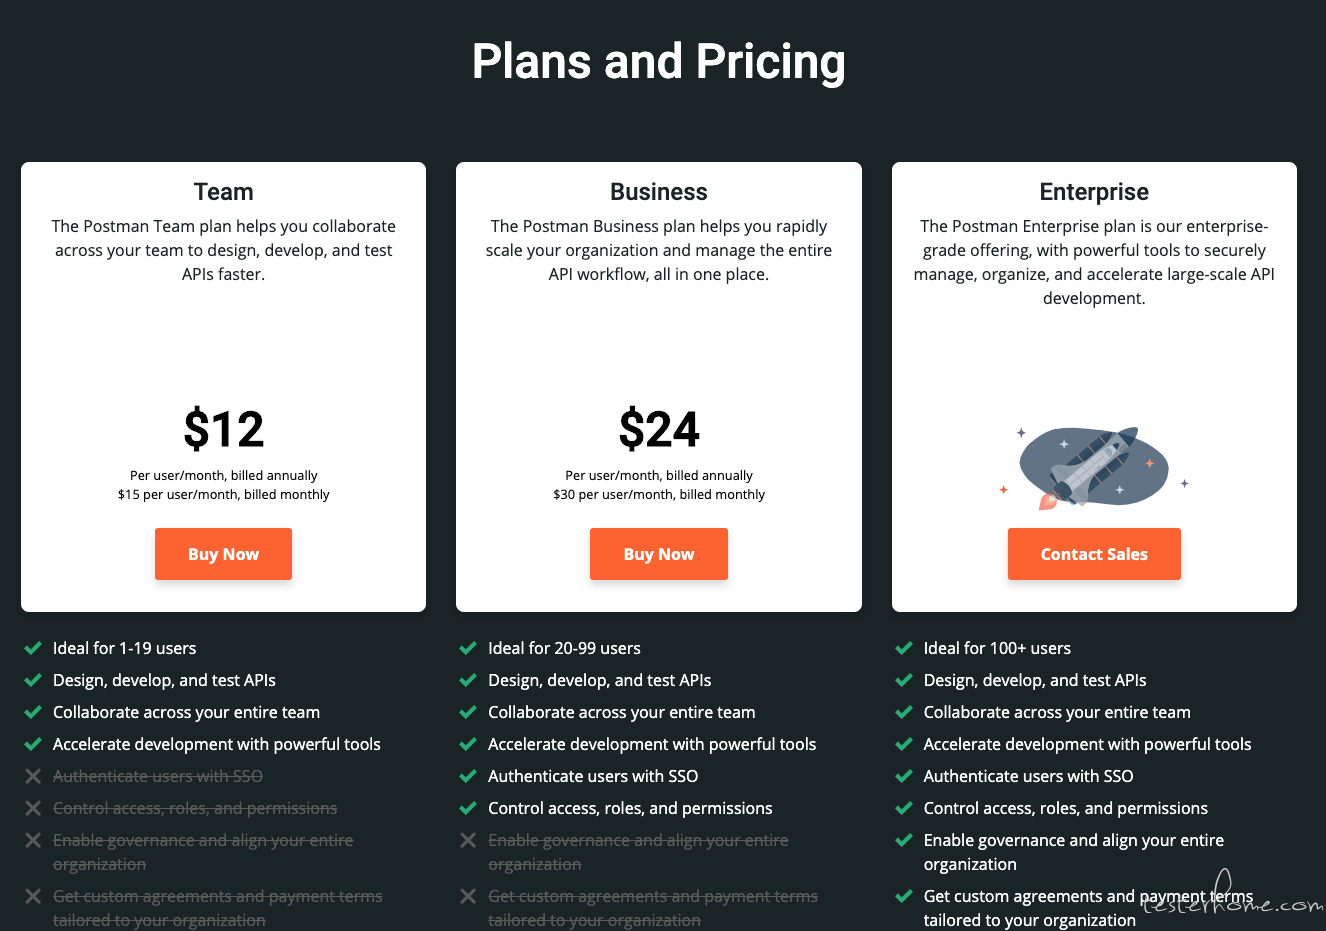Click the Buy Now button for Business plan
The width and height of the screenshot is (1326, 931).
click(x=659, y=554)
